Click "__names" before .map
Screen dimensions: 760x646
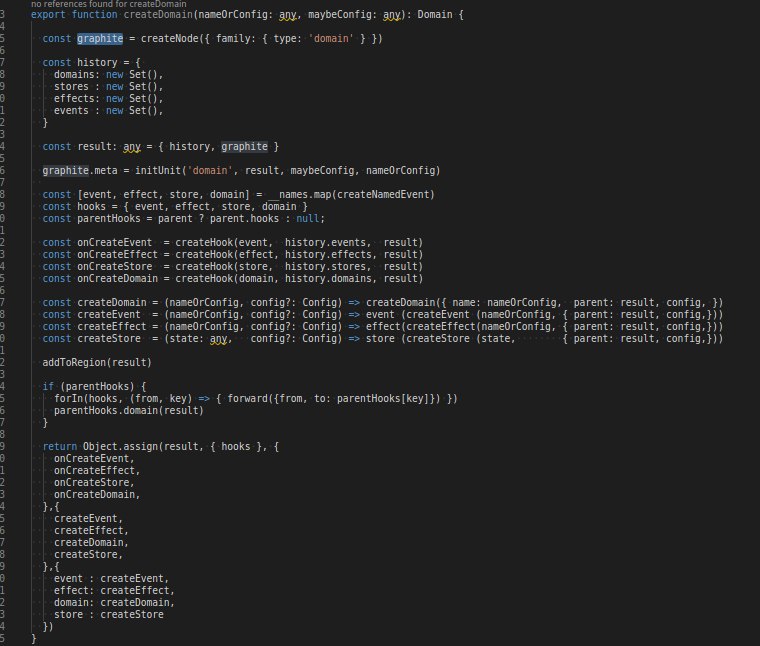[288, 194]
